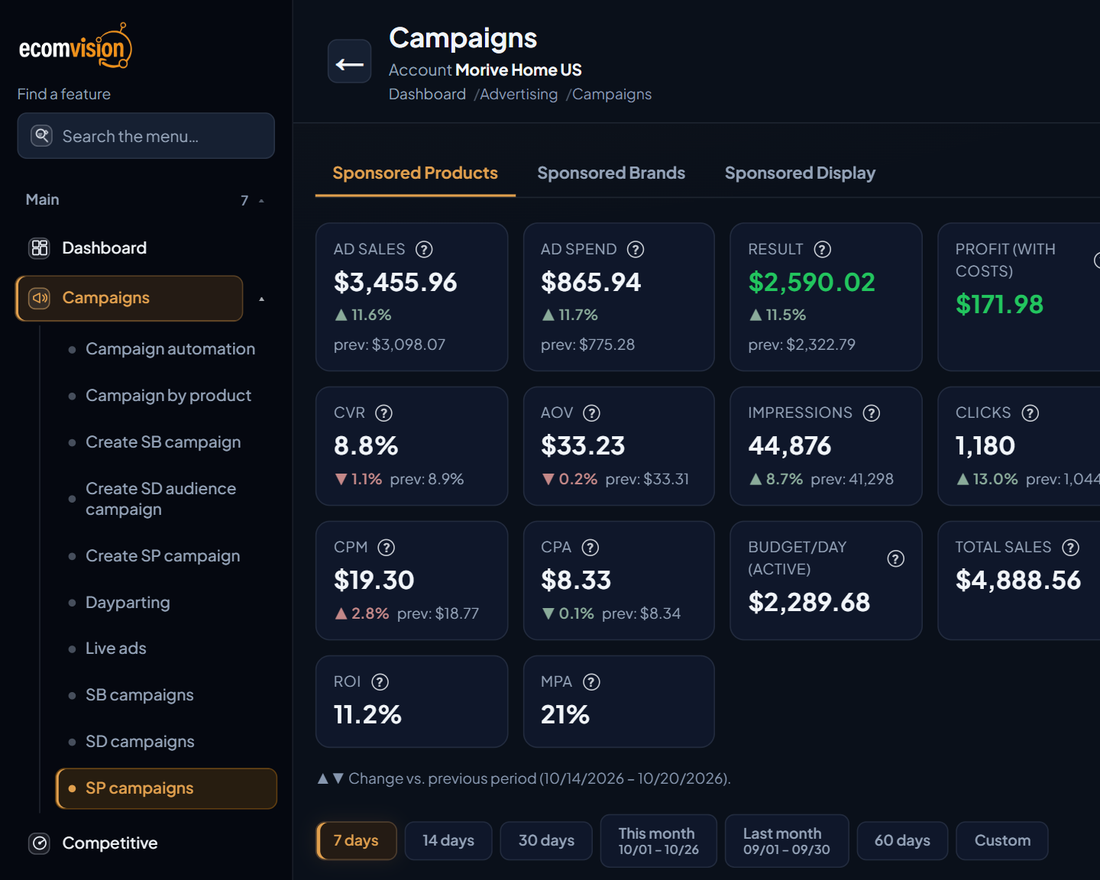The width and height of the screenshot is (1100, 880).
Task: Open Dayparting submenu item
Action: [x=128, y=602]
